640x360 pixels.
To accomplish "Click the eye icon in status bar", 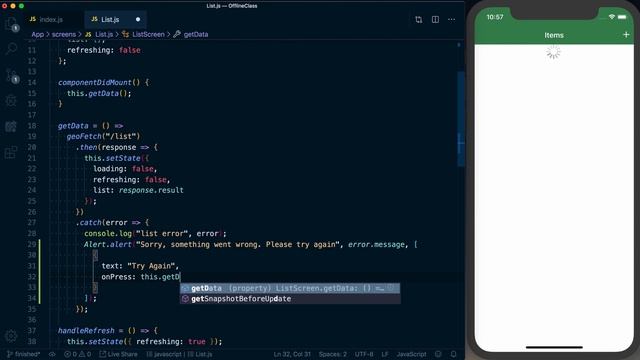I will coord(52,354).
